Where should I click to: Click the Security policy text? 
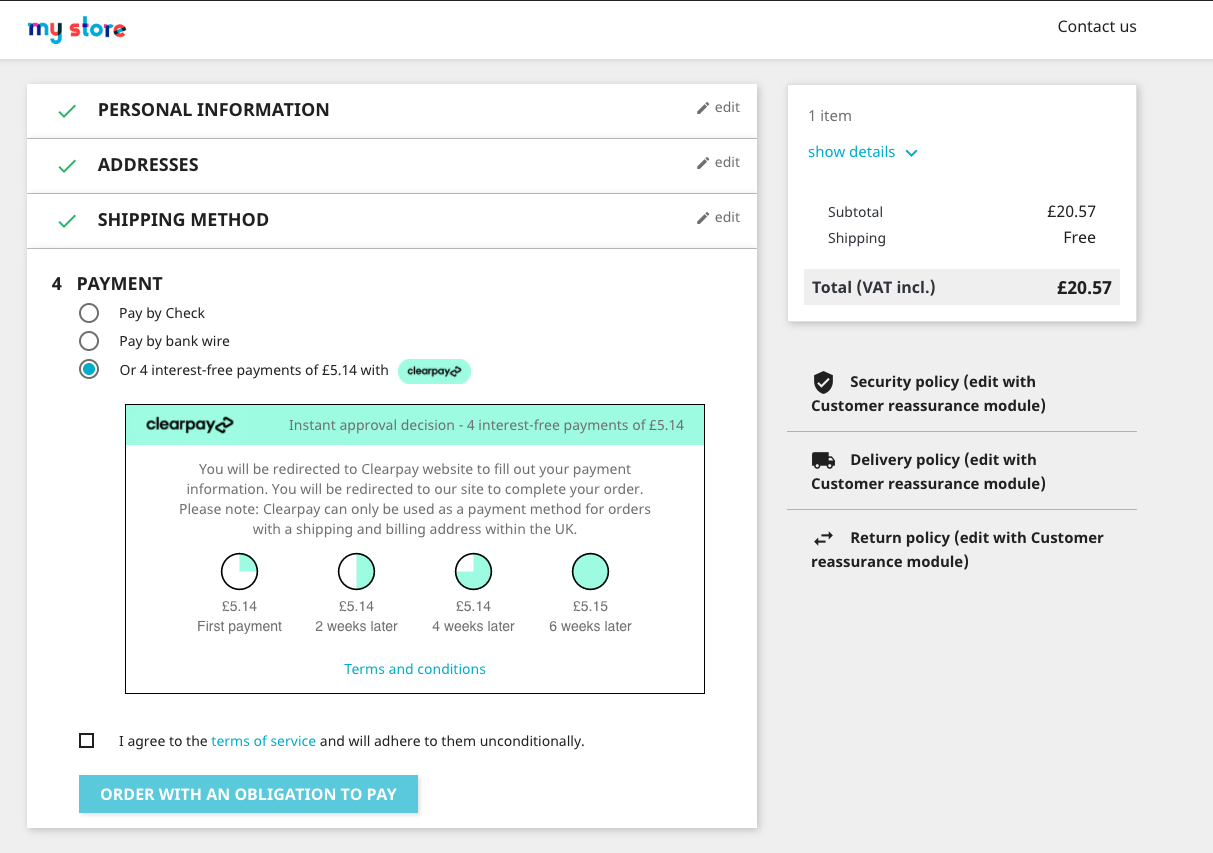[928, 393]
